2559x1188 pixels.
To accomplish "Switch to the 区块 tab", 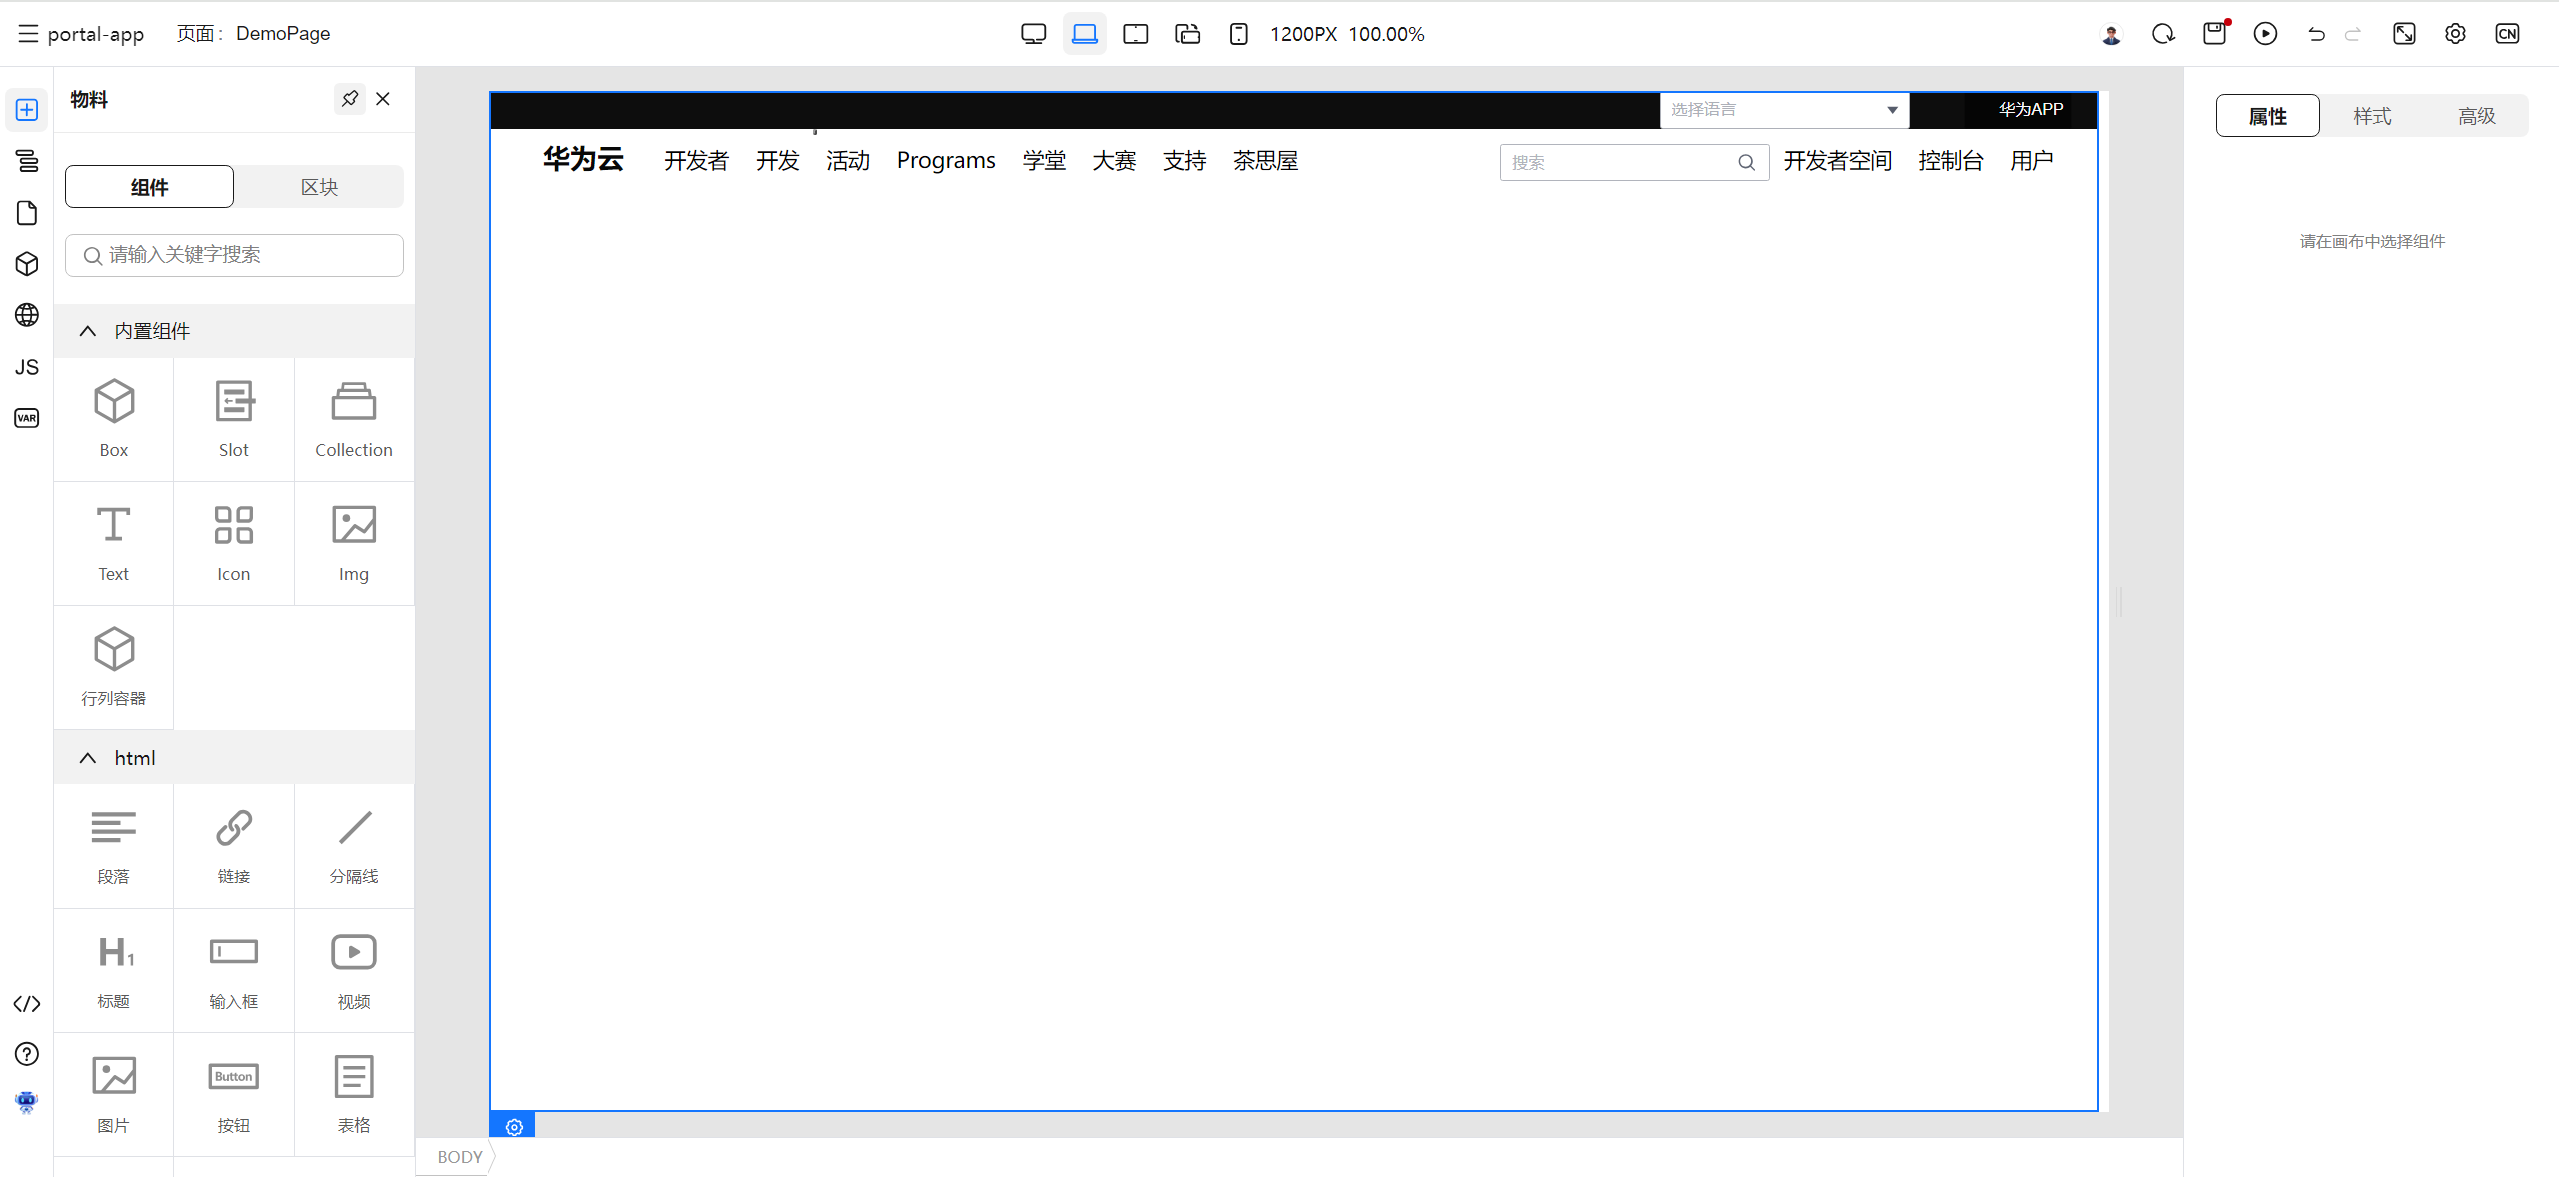I will coord(319,187).
